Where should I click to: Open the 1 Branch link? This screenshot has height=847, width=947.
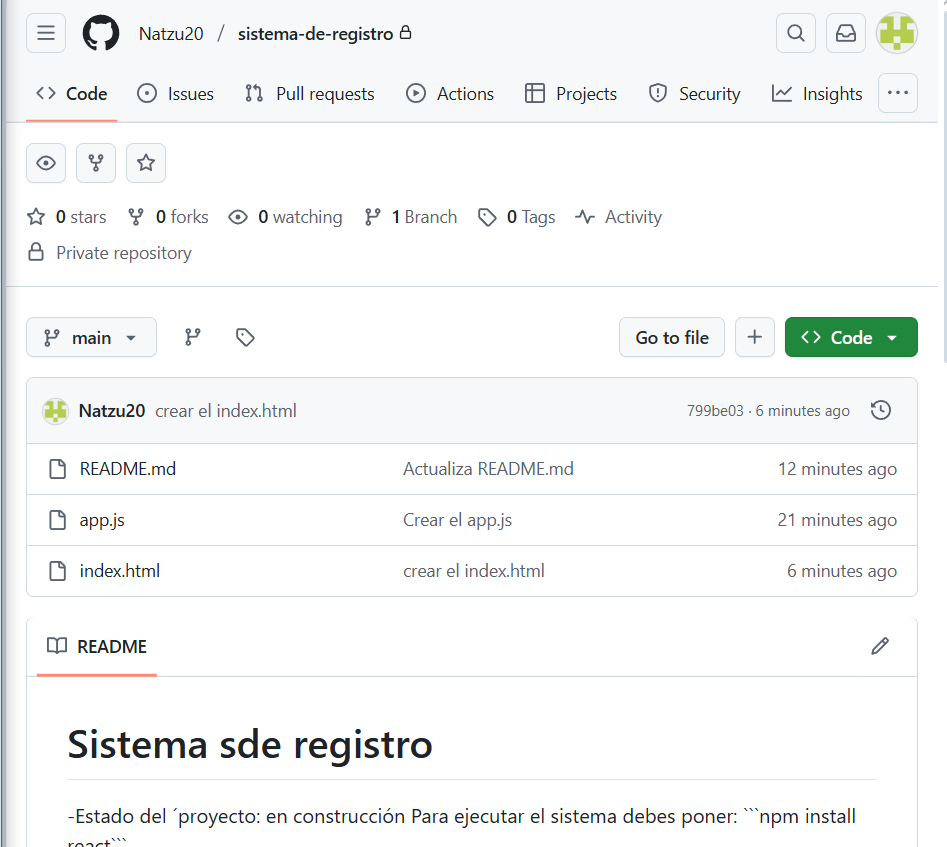point(411,217)
